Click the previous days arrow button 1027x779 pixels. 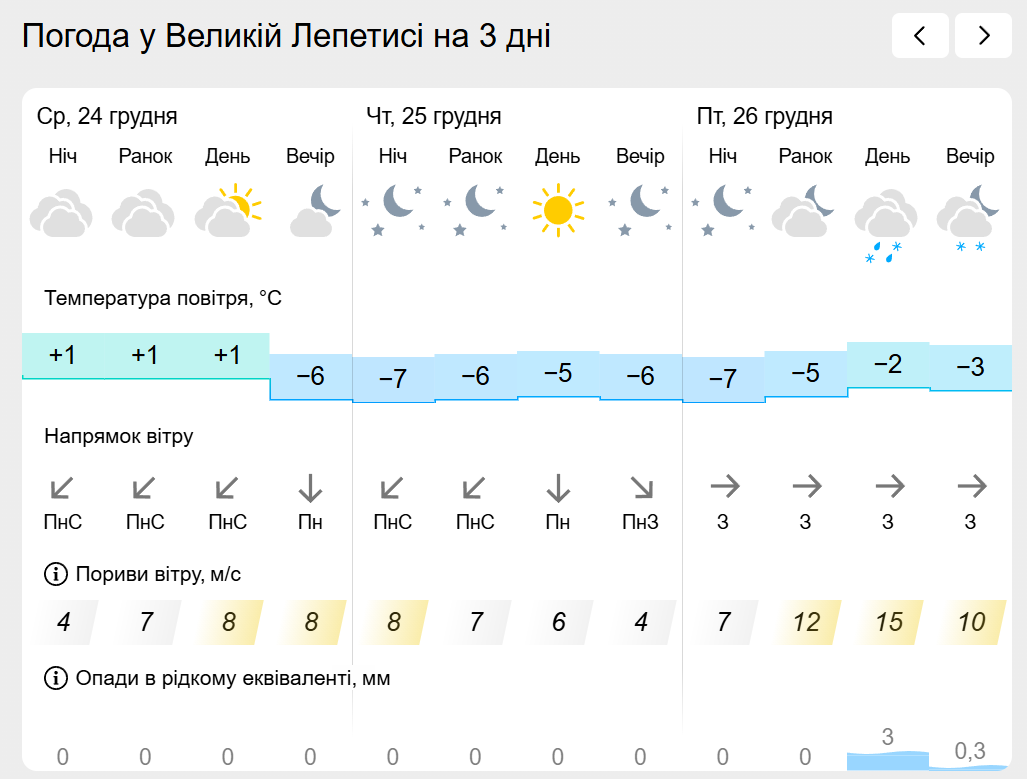click(919, 36)
